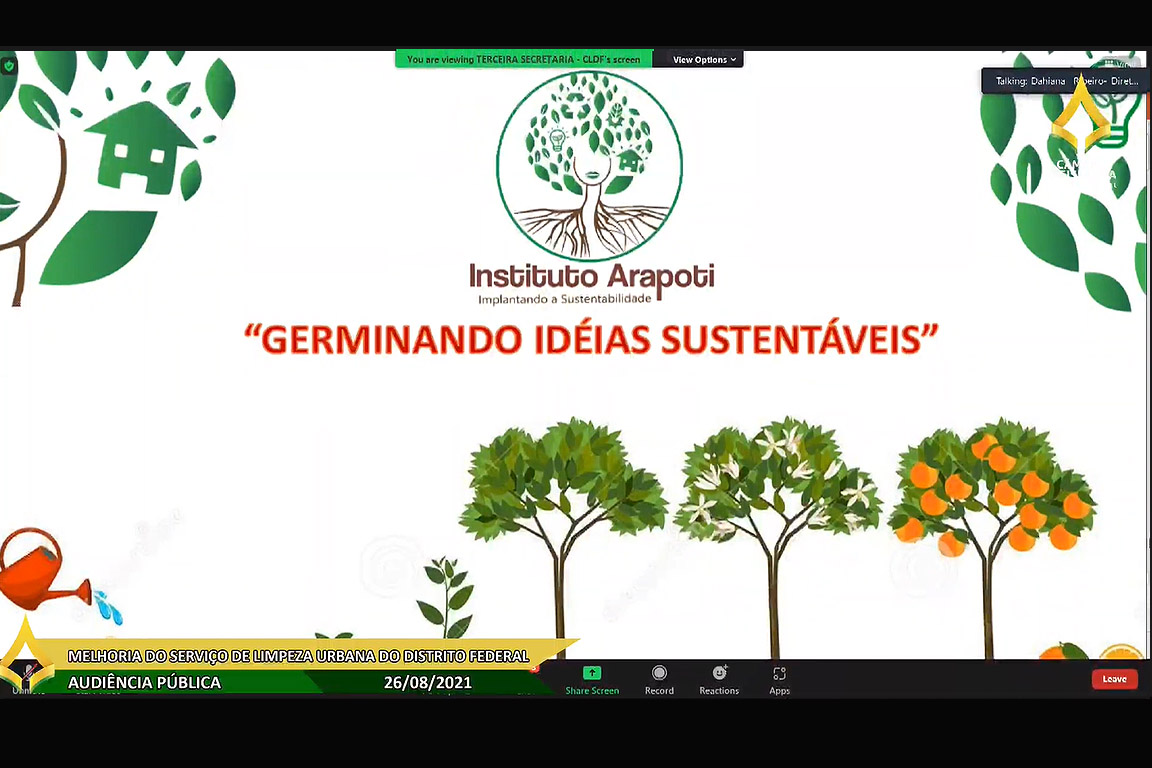This screenshot has width=1152, height=768.
Task: Expand the View Options dropdown
Action: (704, 60)
